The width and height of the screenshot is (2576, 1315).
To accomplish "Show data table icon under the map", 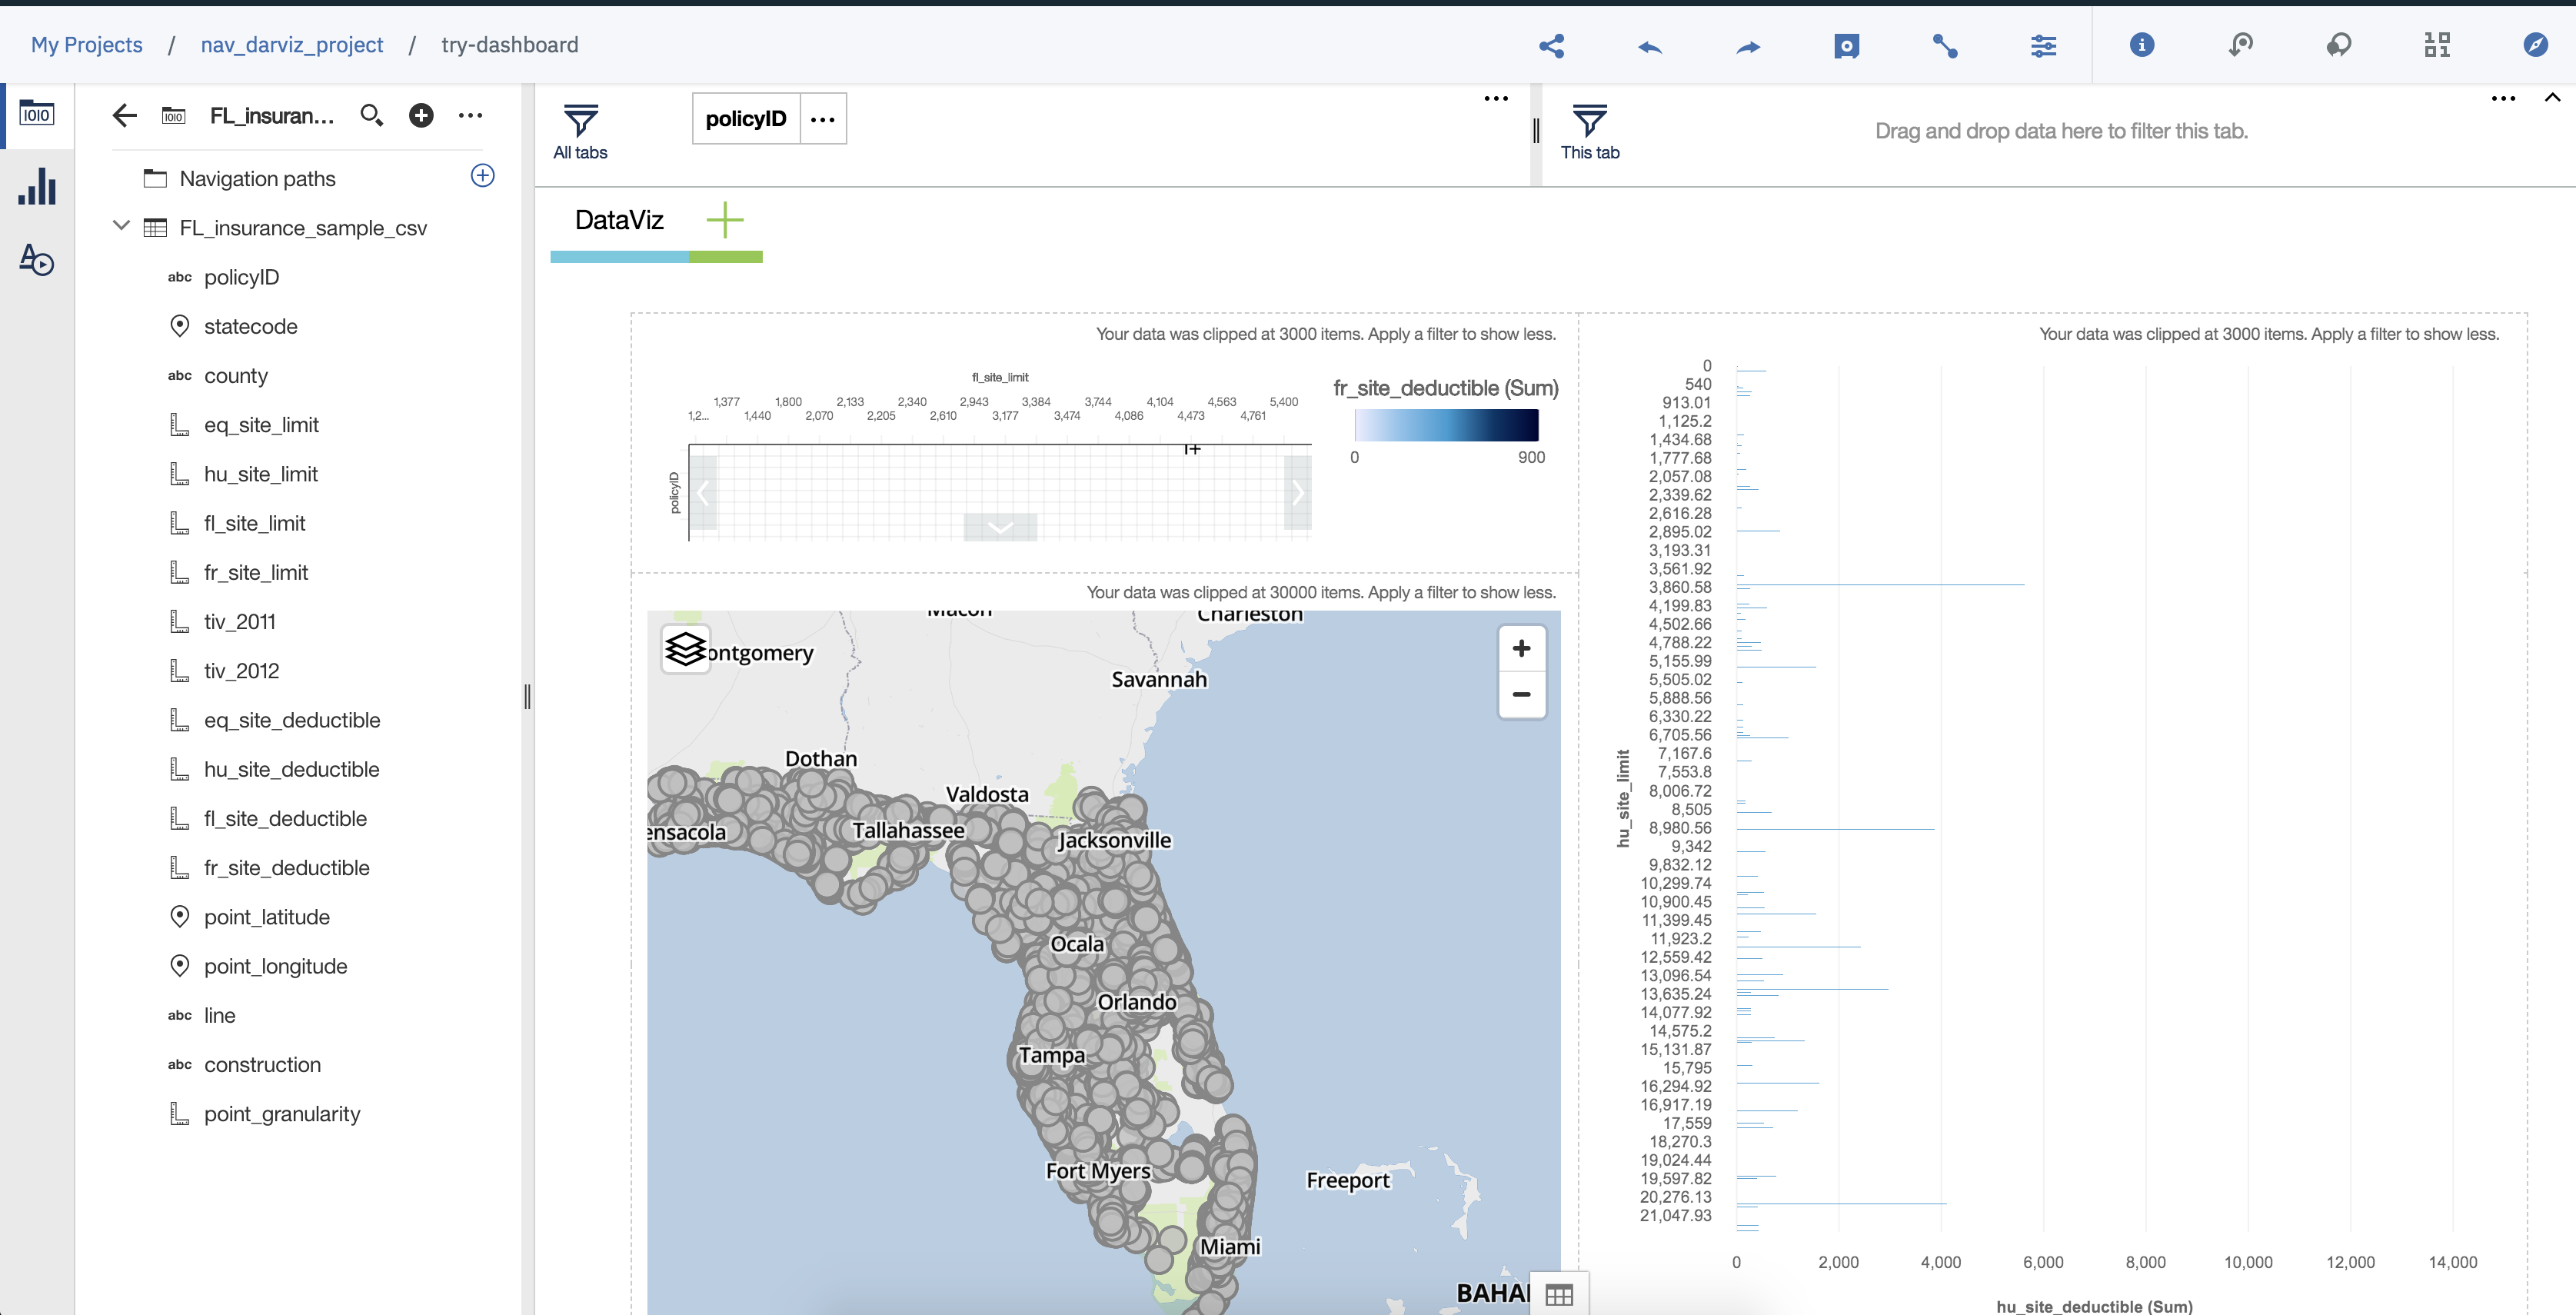I will [x=1559, y=1295].
